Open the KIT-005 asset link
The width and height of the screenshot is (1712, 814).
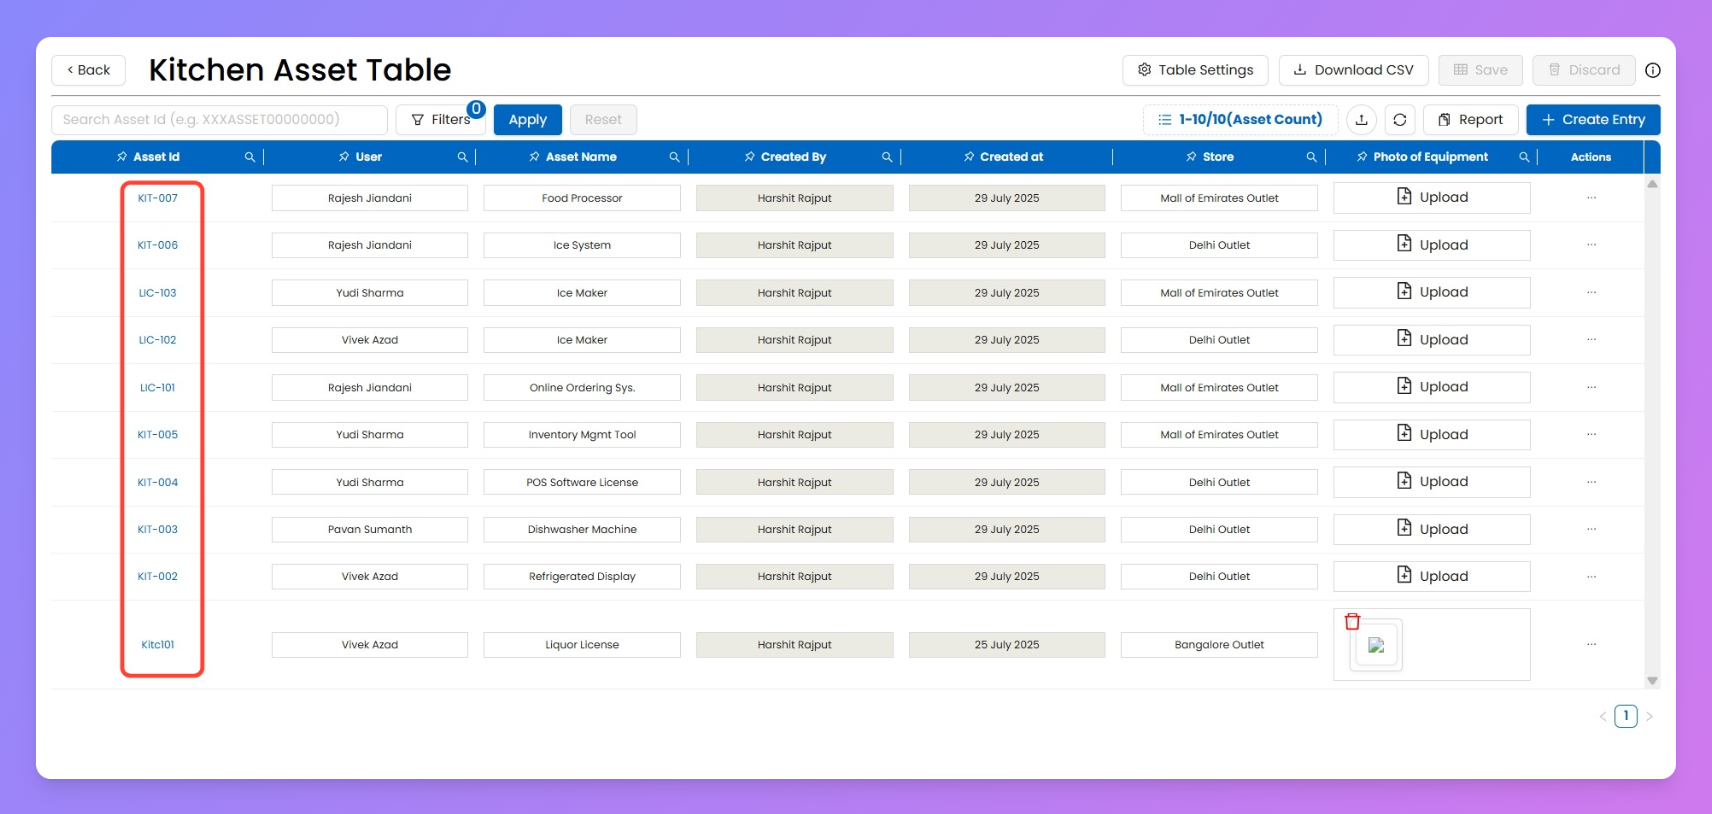[x=158, y=435]
